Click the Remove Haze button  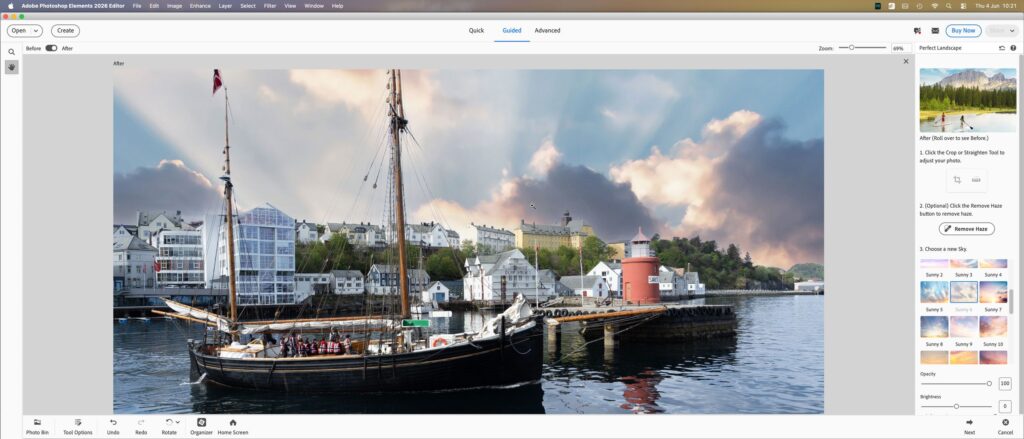pyautogui.click(x=967, y=229)
